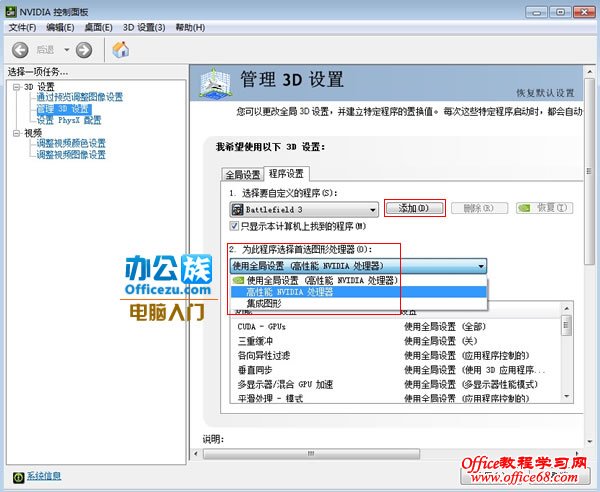Choose 高性能 NVIDIA 处理器 option
The width and height of the screenshot is (600, 492).
click(359, 292)
